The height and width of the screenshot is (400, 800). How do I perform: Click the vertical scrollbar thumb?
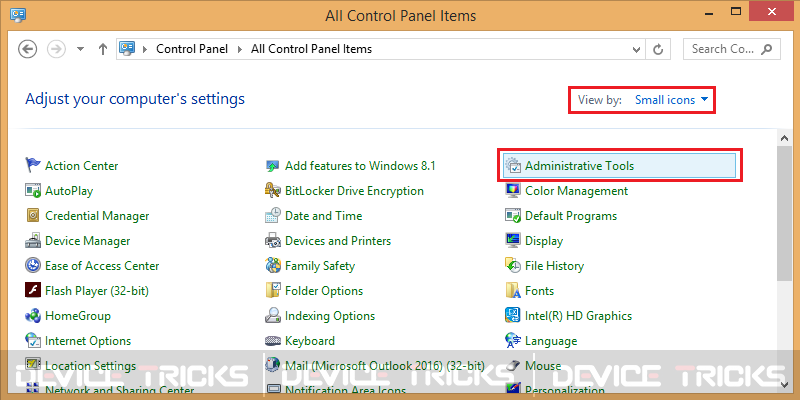[x=784, y=213]
